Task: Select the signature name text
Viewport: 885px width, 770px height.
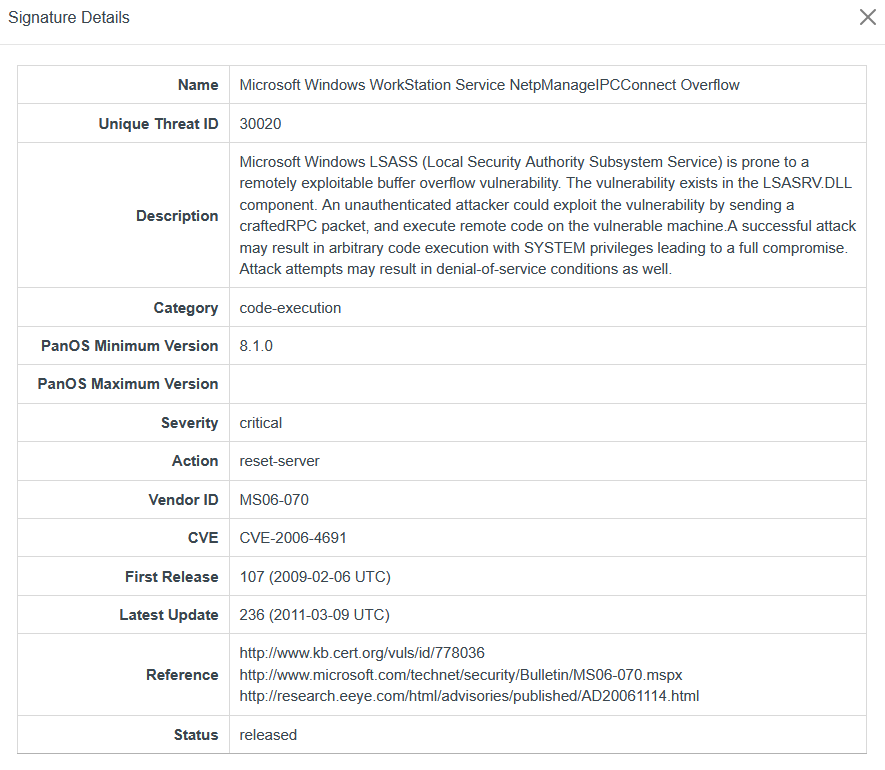Action: tap(489, 85)
